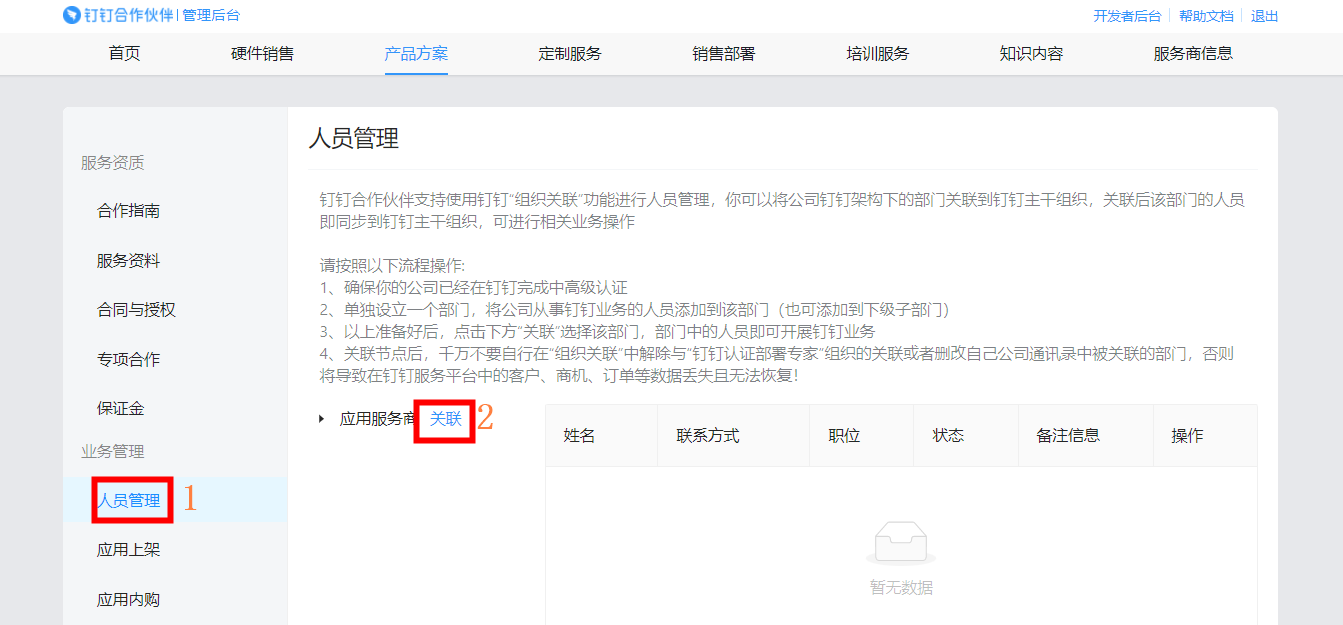
Task: Click the 联系方式 column header
Action: point(708,435)
